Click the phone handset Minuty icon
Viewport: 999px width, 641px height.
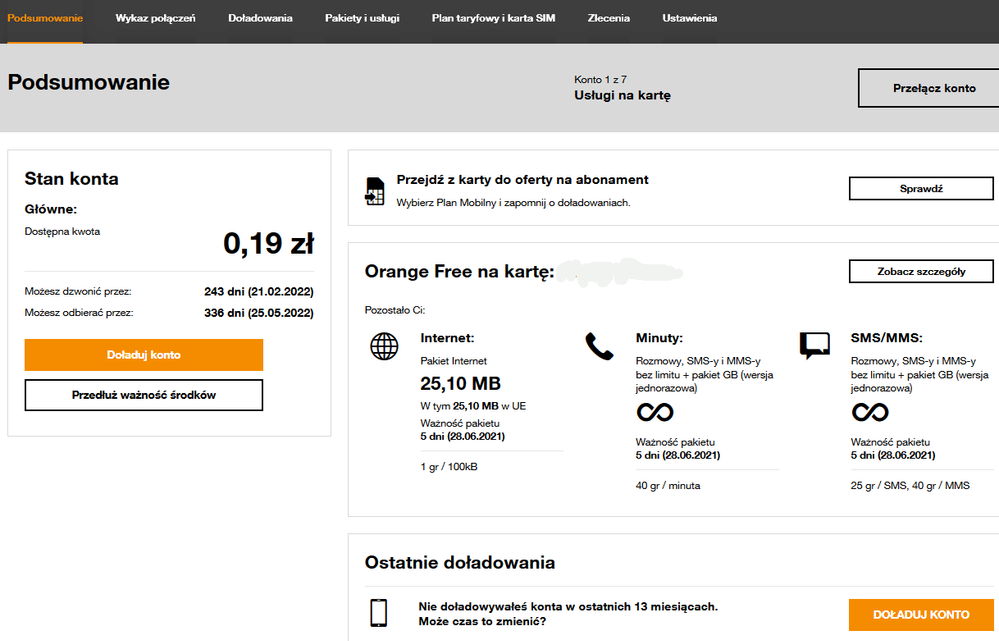(599, 346)
